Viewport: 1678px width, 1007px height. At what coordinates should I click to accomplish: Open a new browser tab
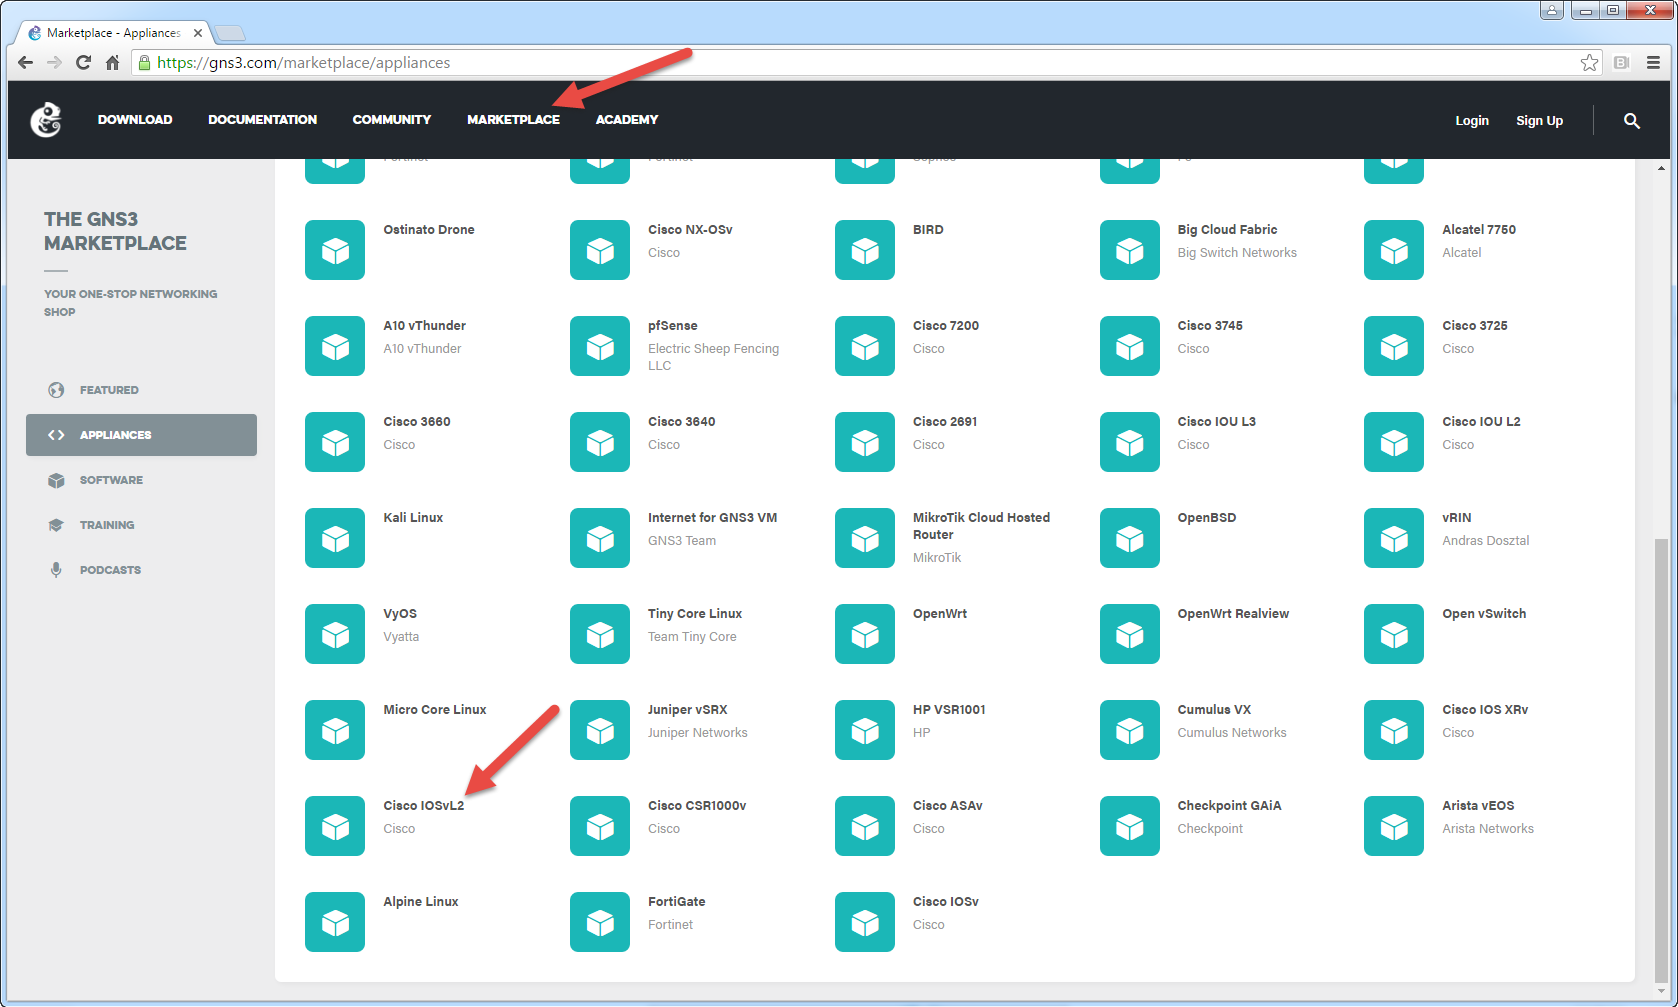click(231, 33)
